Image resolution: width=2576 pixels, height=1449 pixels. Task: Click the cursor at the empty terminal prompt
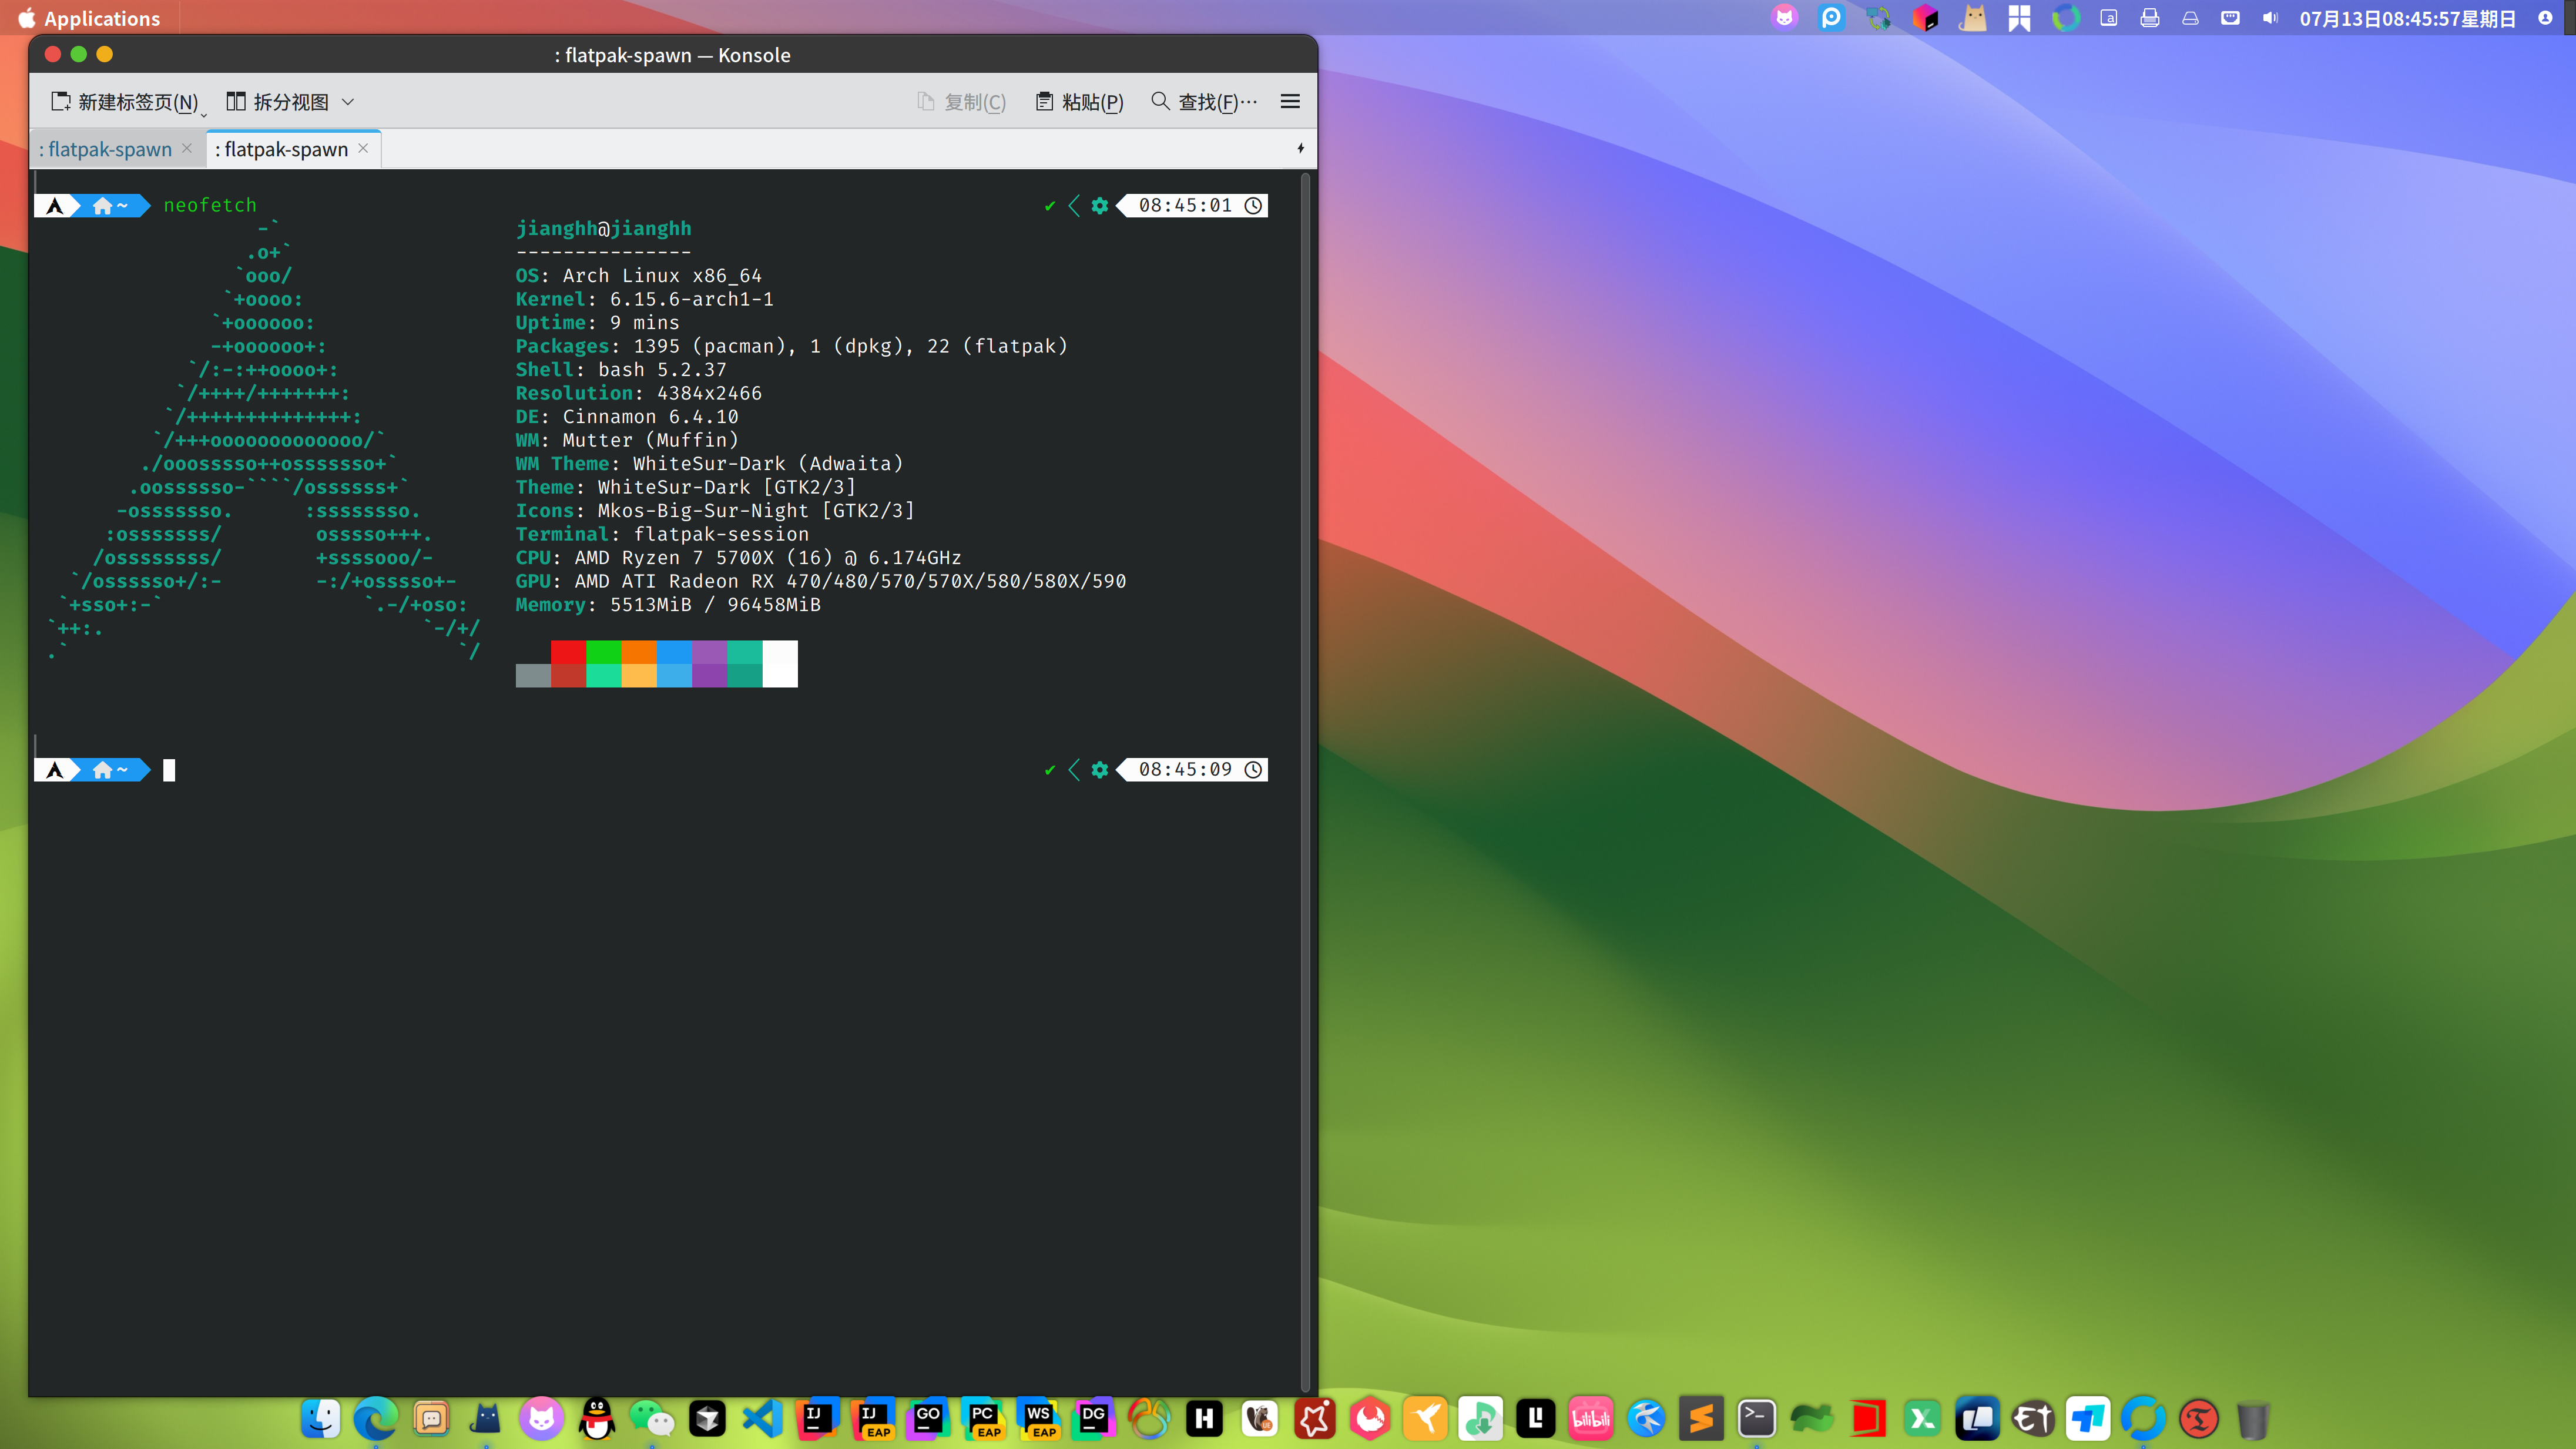(x=169, y=770)
